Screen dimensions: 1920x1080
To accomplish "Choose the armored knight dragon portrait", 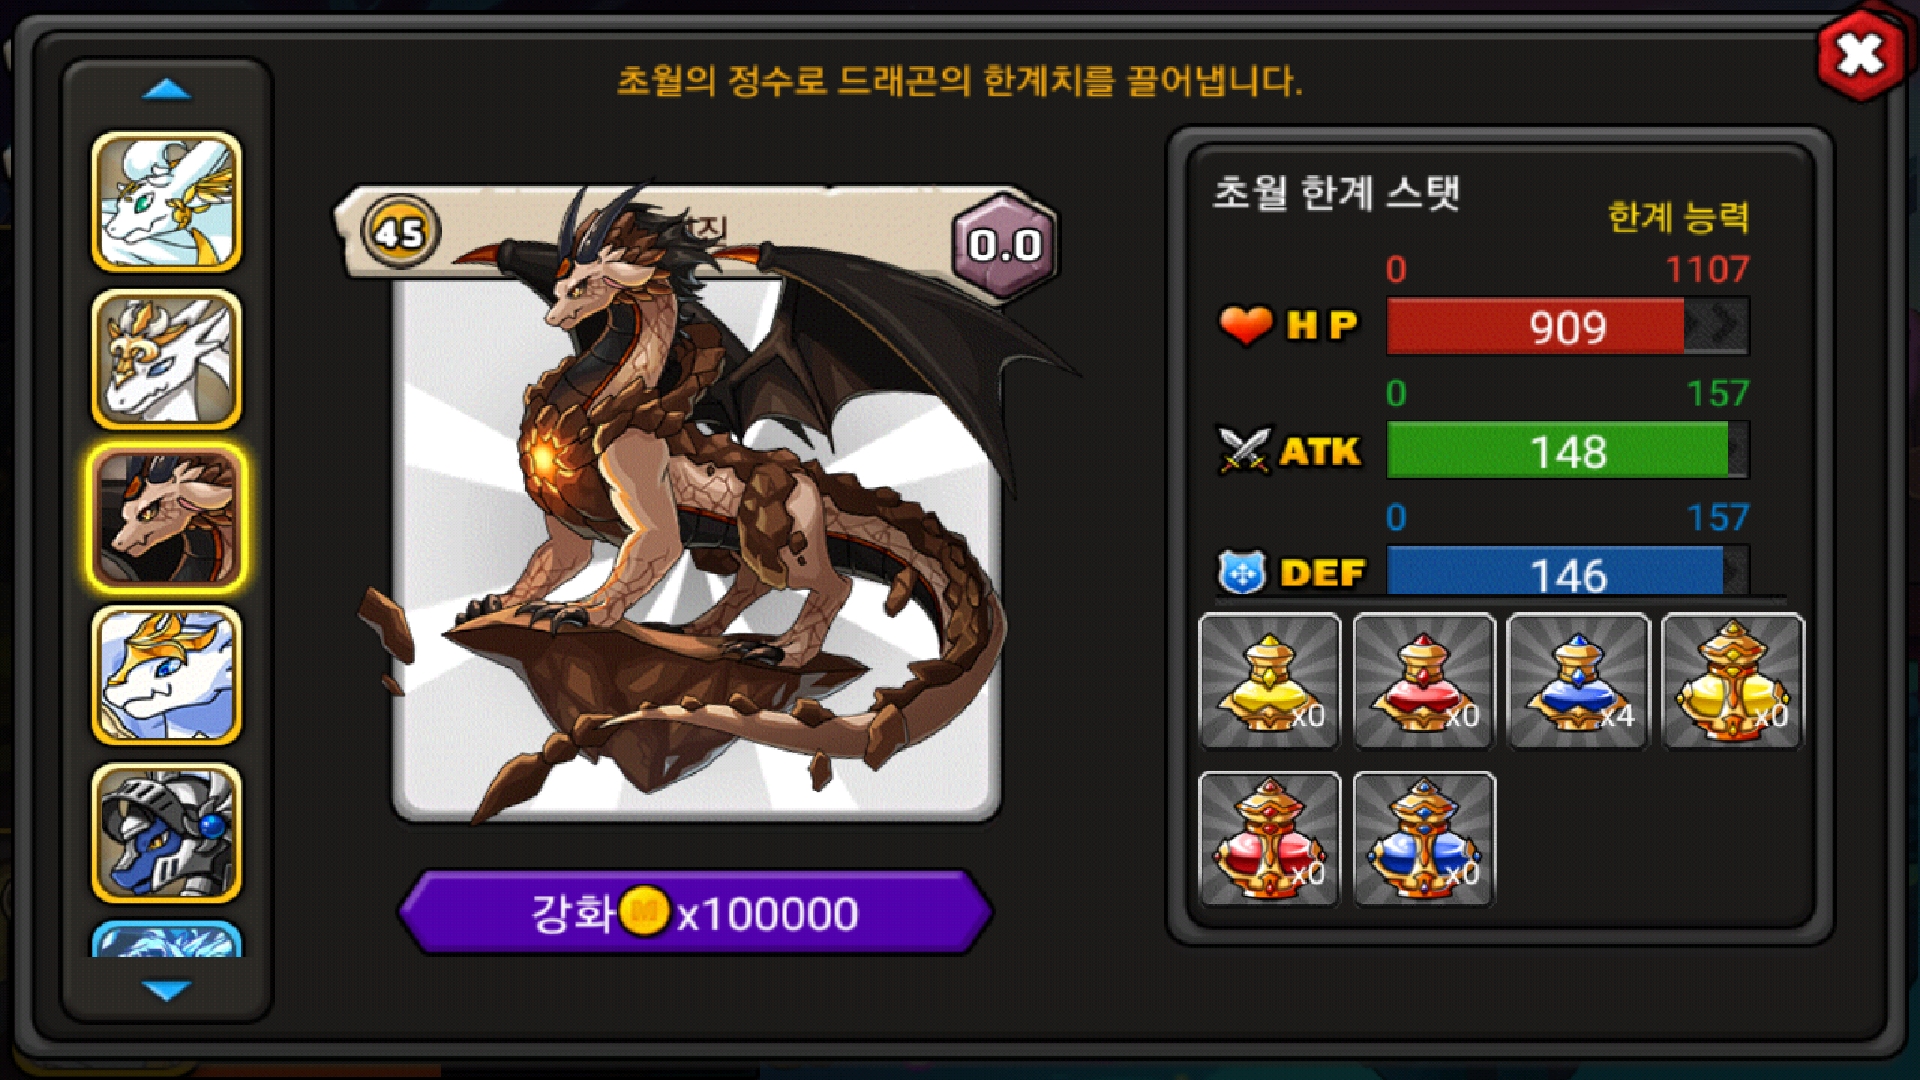I will point(167,834).
